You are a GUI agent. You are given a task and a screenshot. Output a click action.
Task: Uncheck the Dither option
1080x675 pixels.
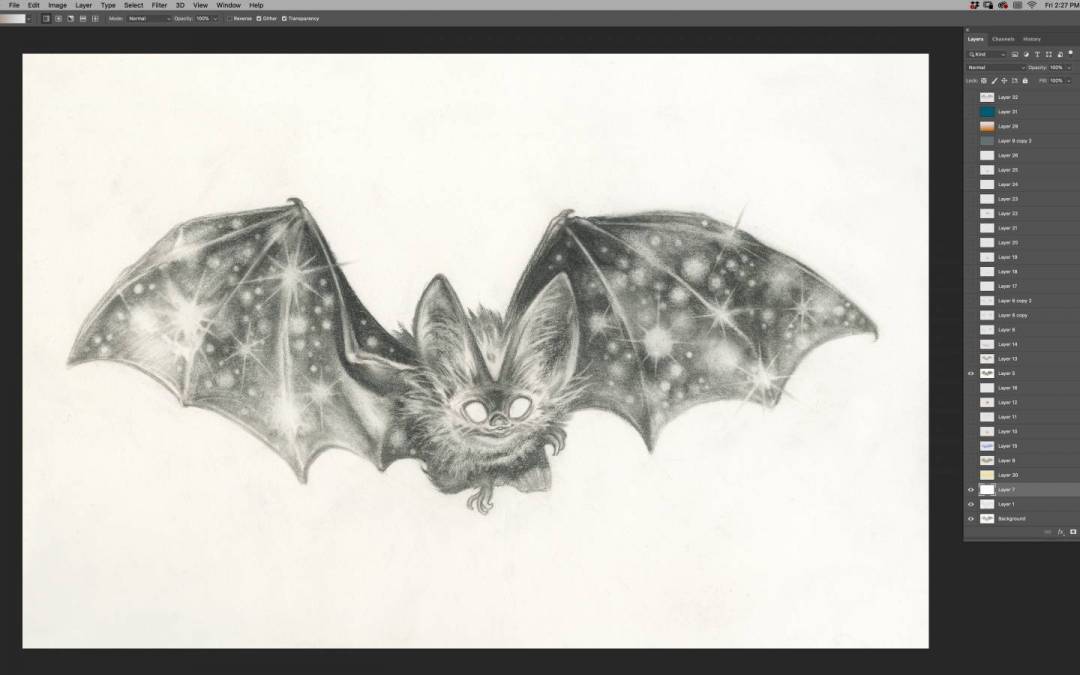260,18
